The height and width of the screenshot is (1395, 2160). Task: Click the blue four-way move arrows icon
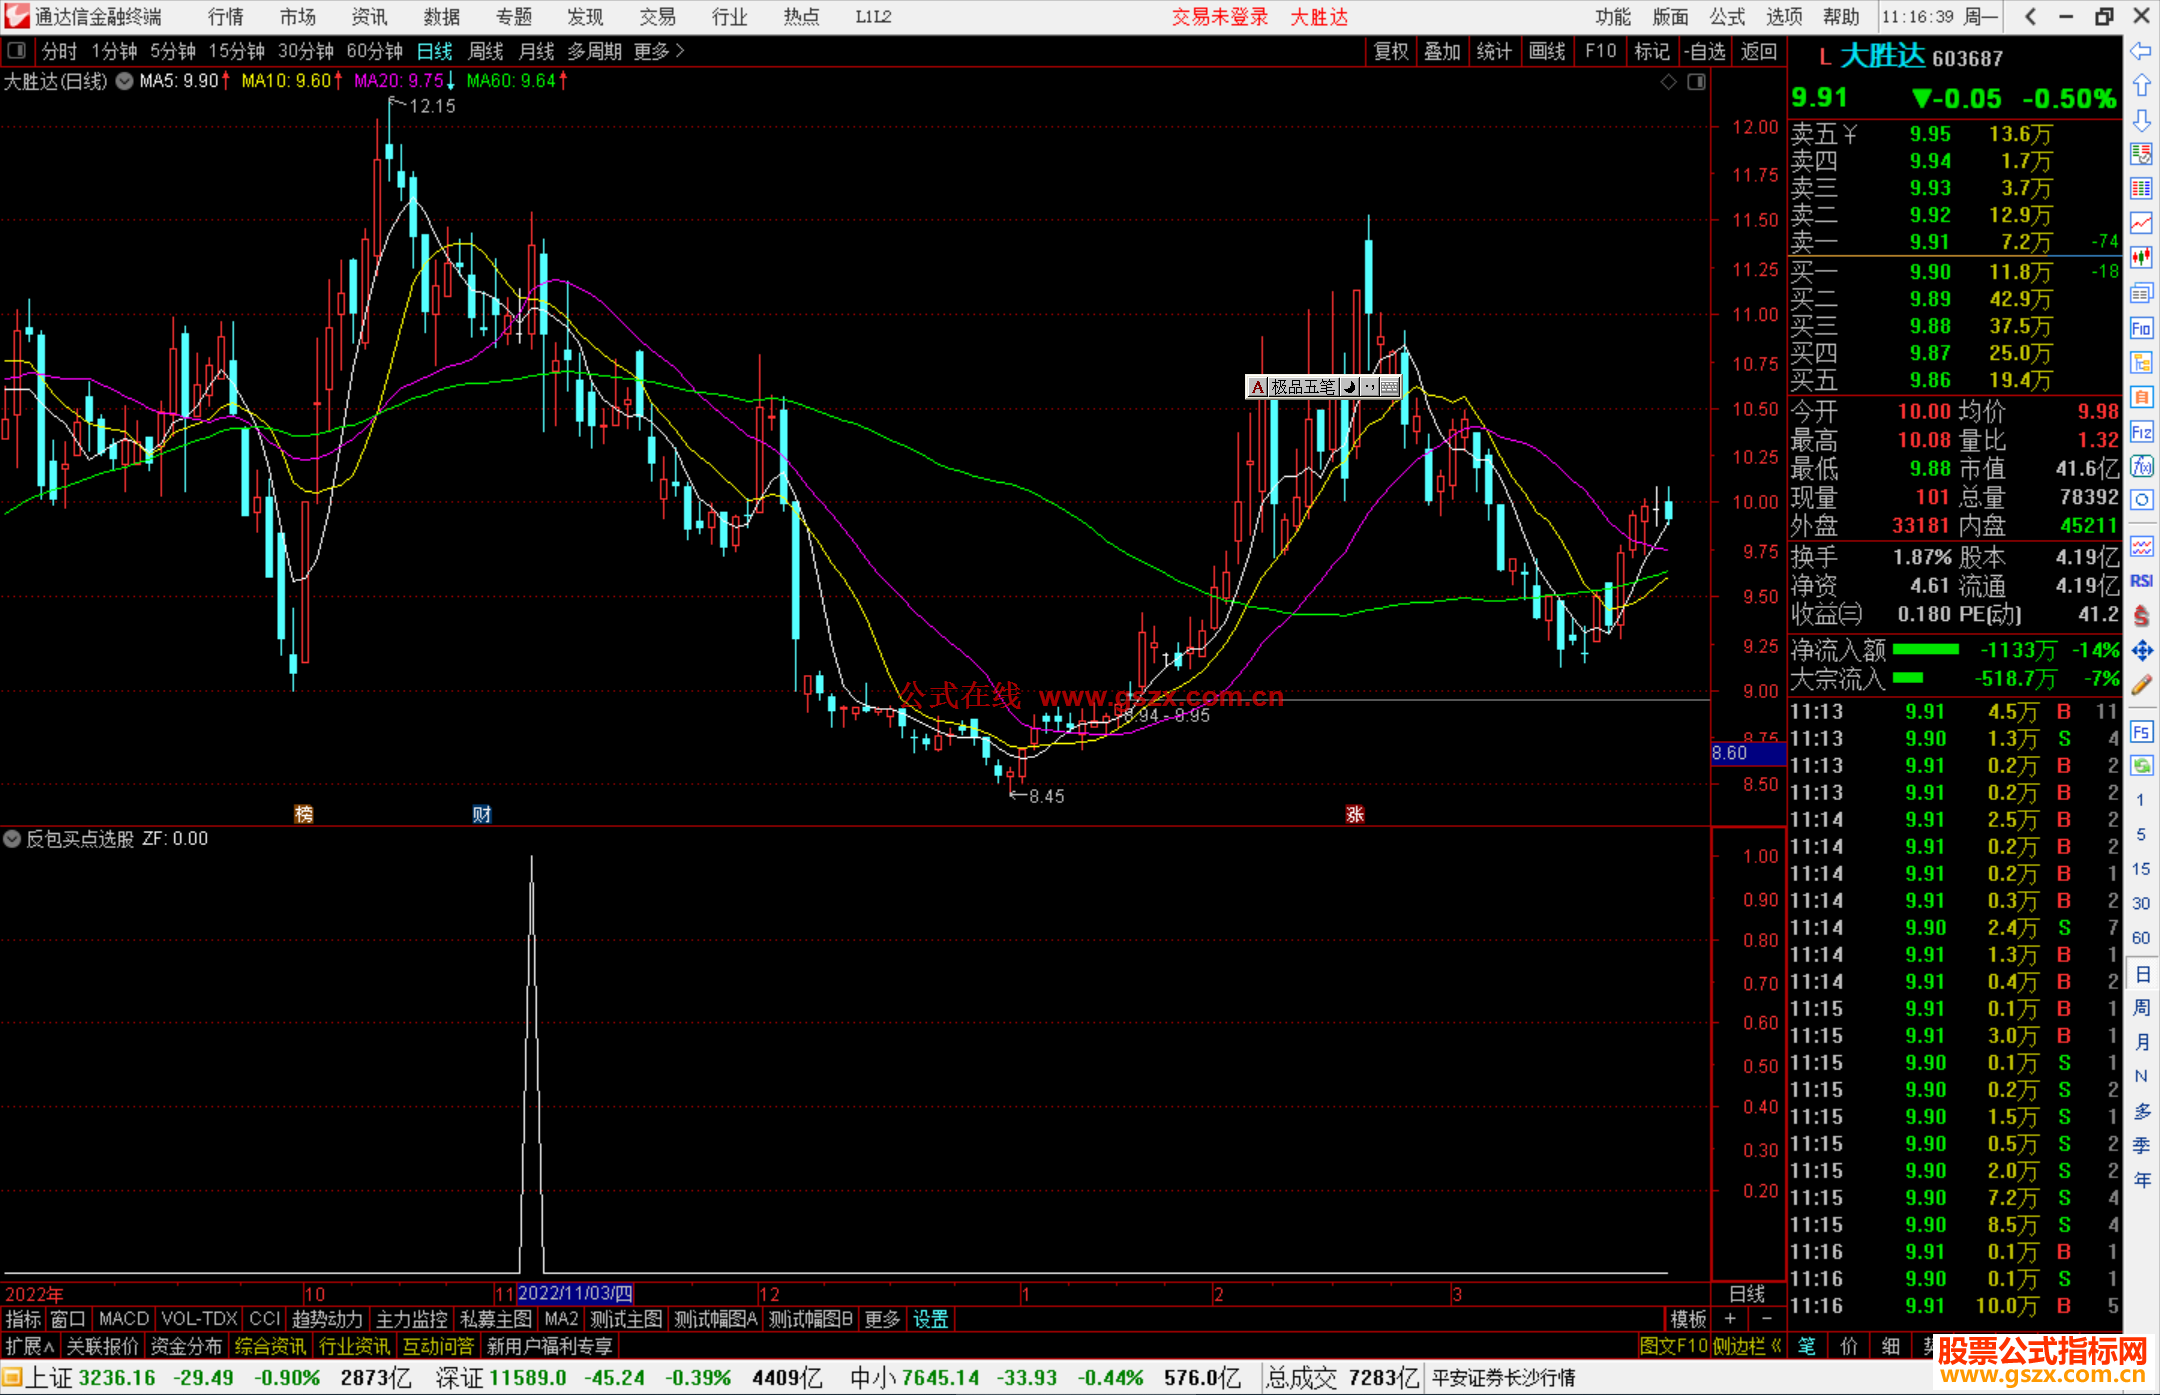click(2140, 651)
